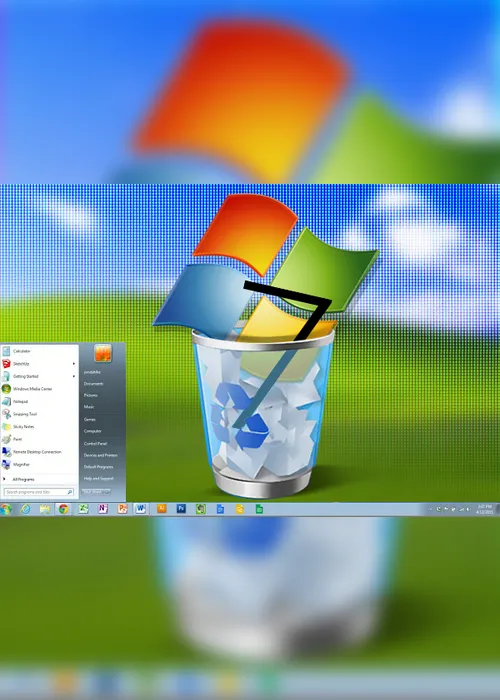Expand the Getting Started submenu arrow
This screenshot has width=500, height=700.
(74, 376)
